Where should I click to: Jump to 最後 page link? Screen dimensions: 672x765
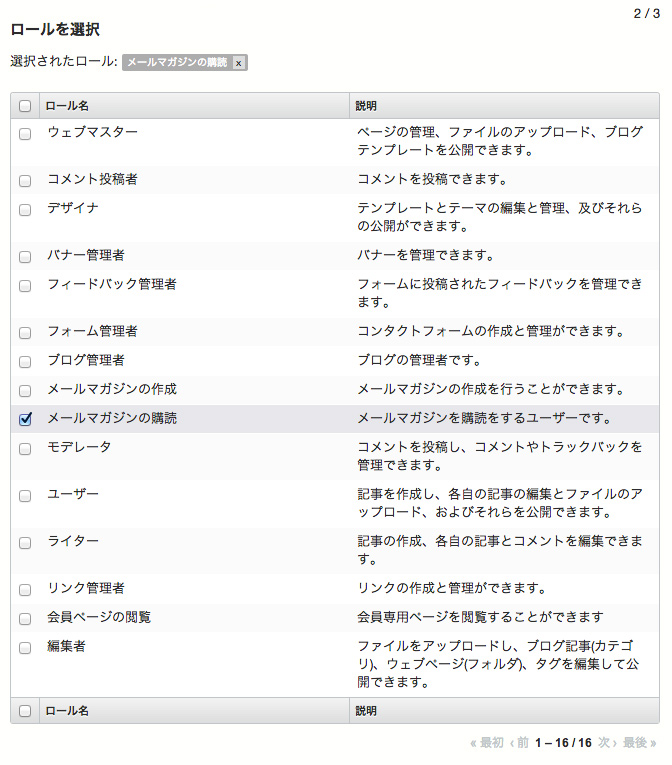coord(639,743)
